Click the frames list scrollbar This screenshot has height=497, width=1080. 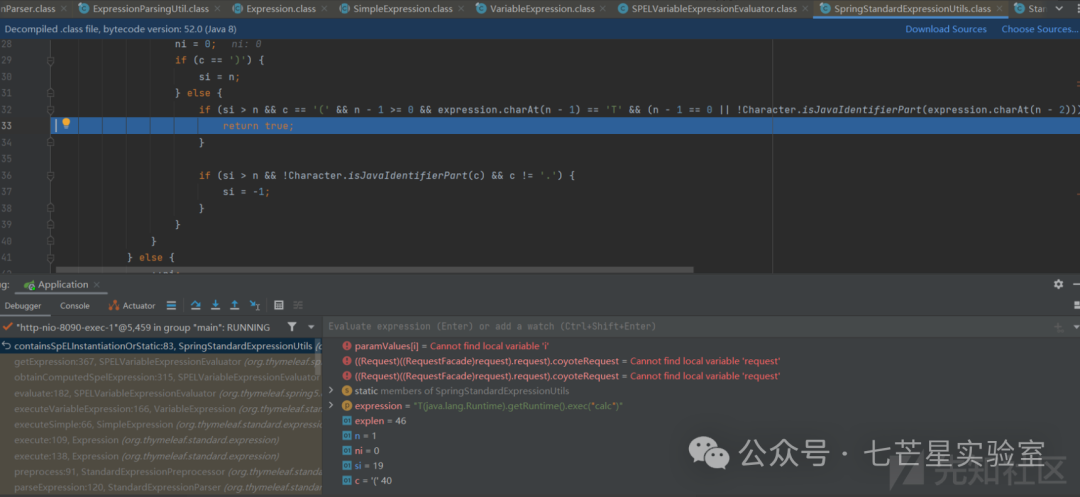click(x=318, y=358)
